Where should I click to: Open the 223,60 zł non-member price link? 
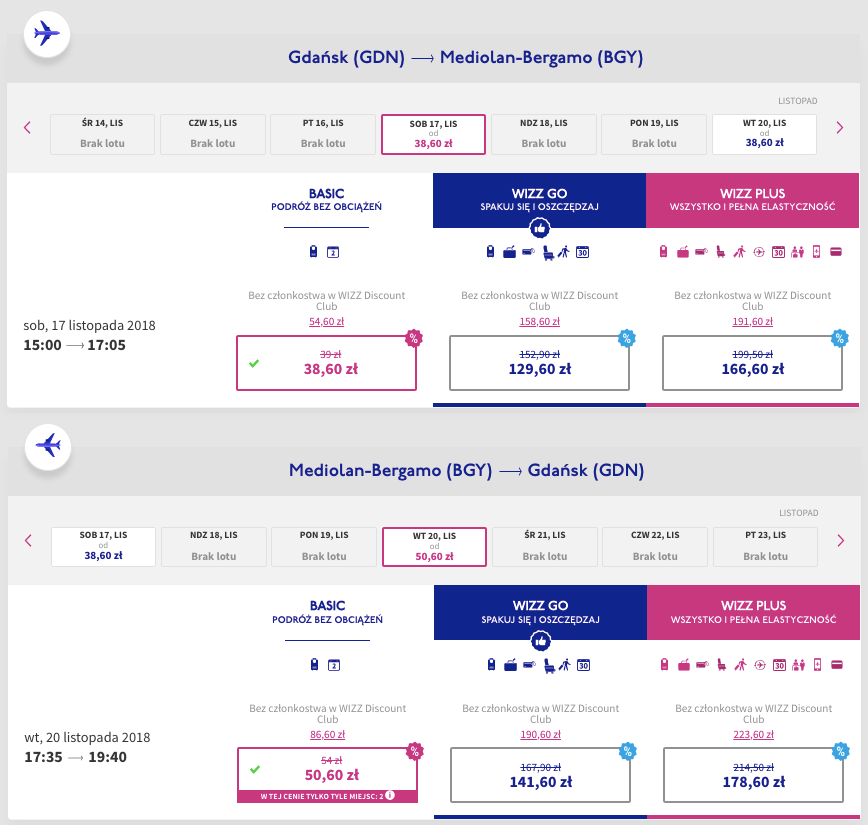point(753,734)
